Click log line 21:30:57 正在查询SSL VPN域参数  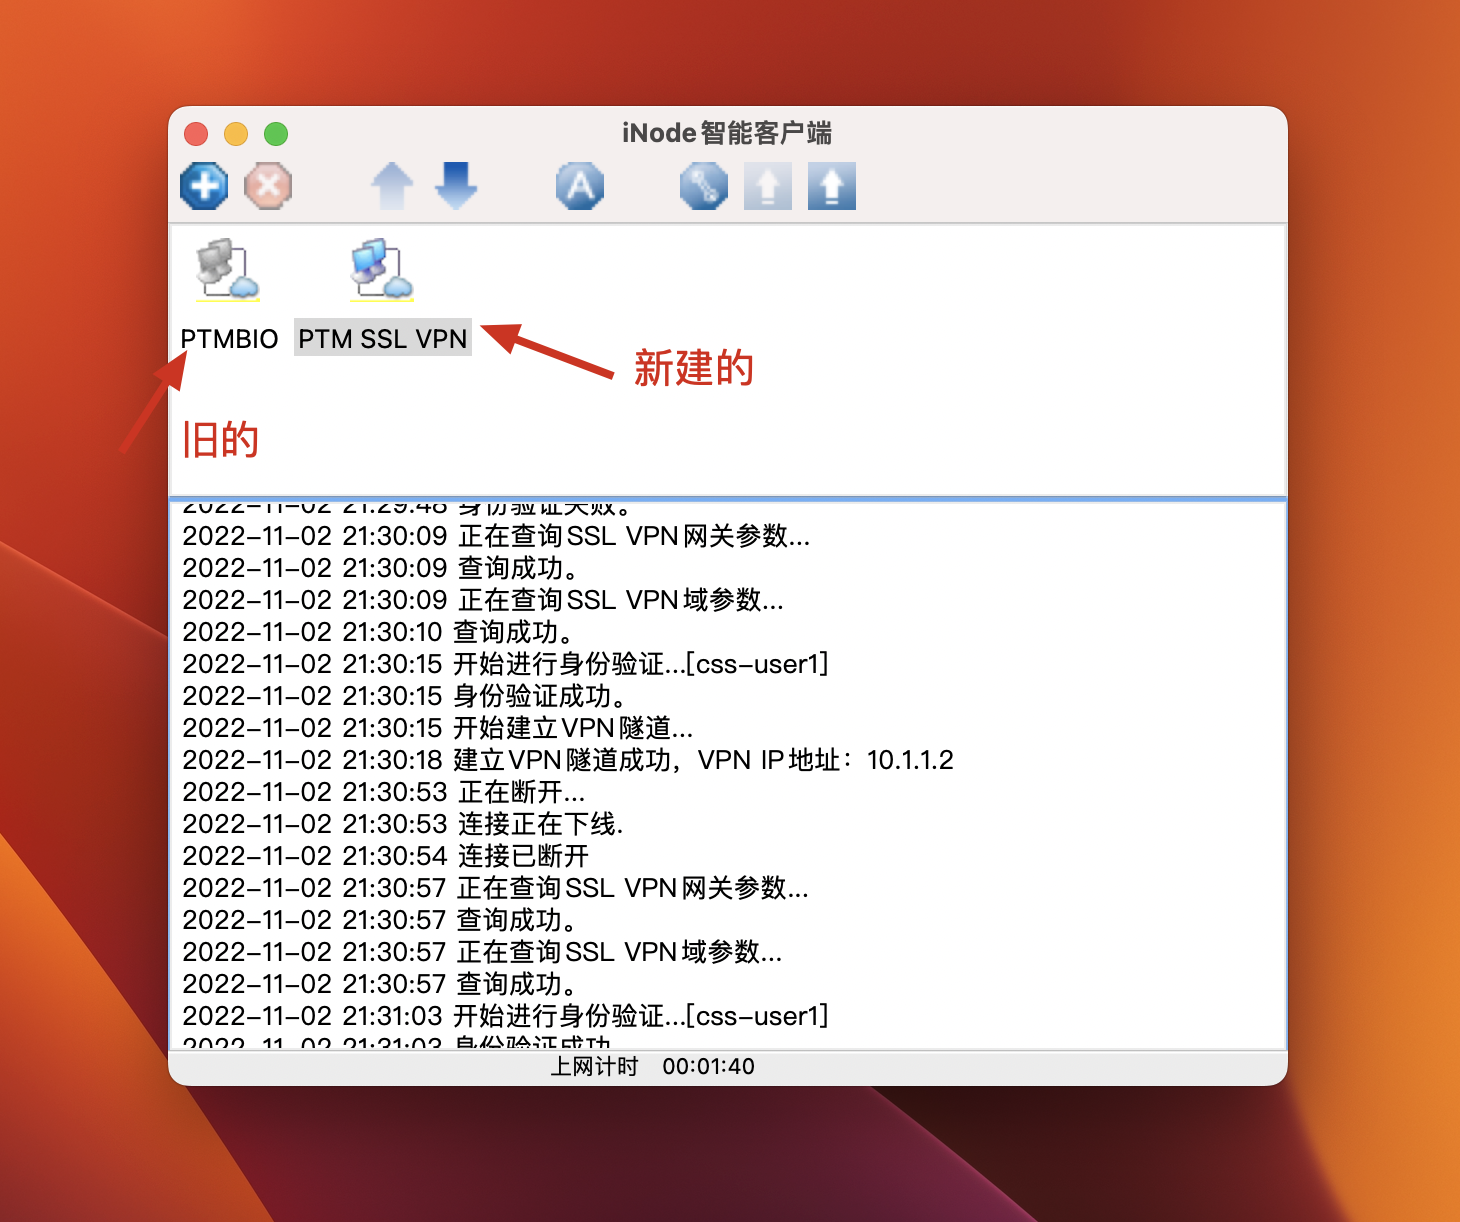pyautogui.click(x=482, y=952)
